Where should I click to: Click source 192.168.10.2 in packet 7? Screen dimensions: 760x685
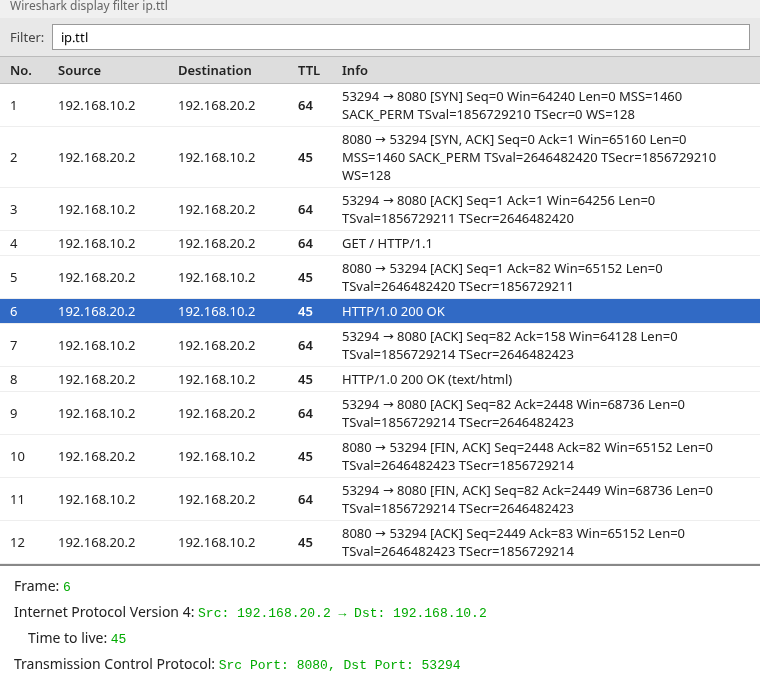[x=96, y=346]
